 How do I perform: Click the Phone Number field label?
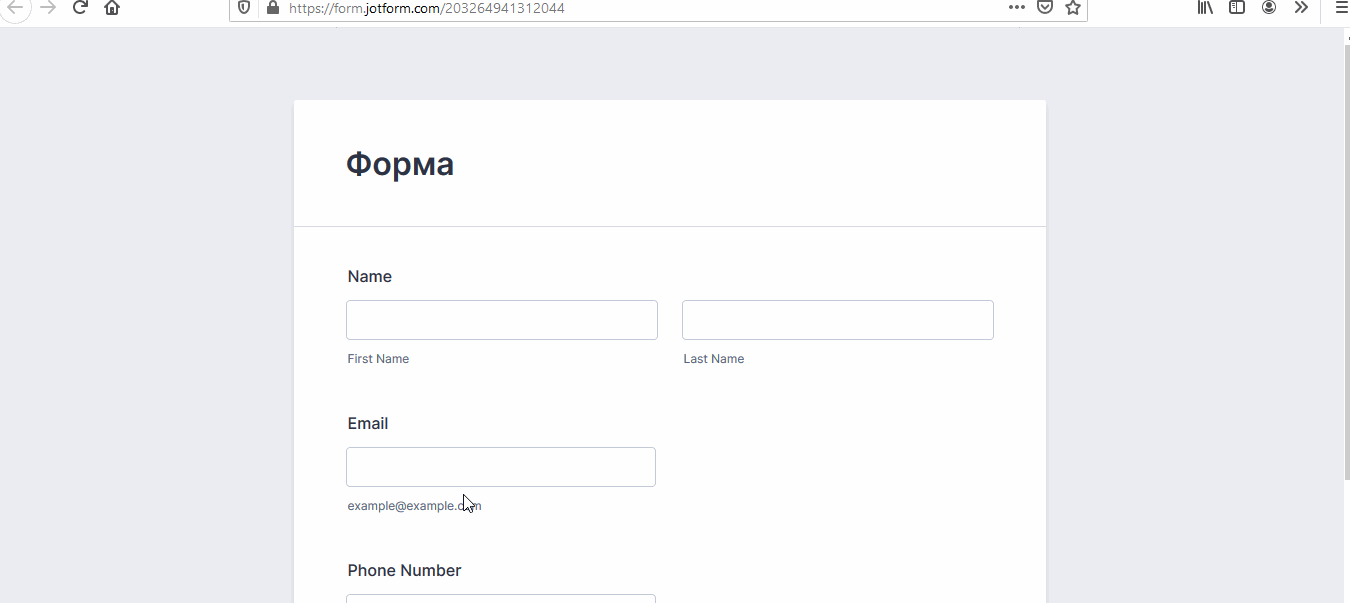404,570
